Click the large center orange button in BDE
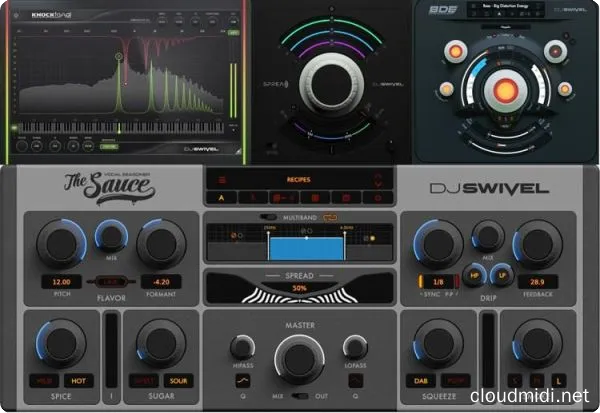 click(506, 90)
